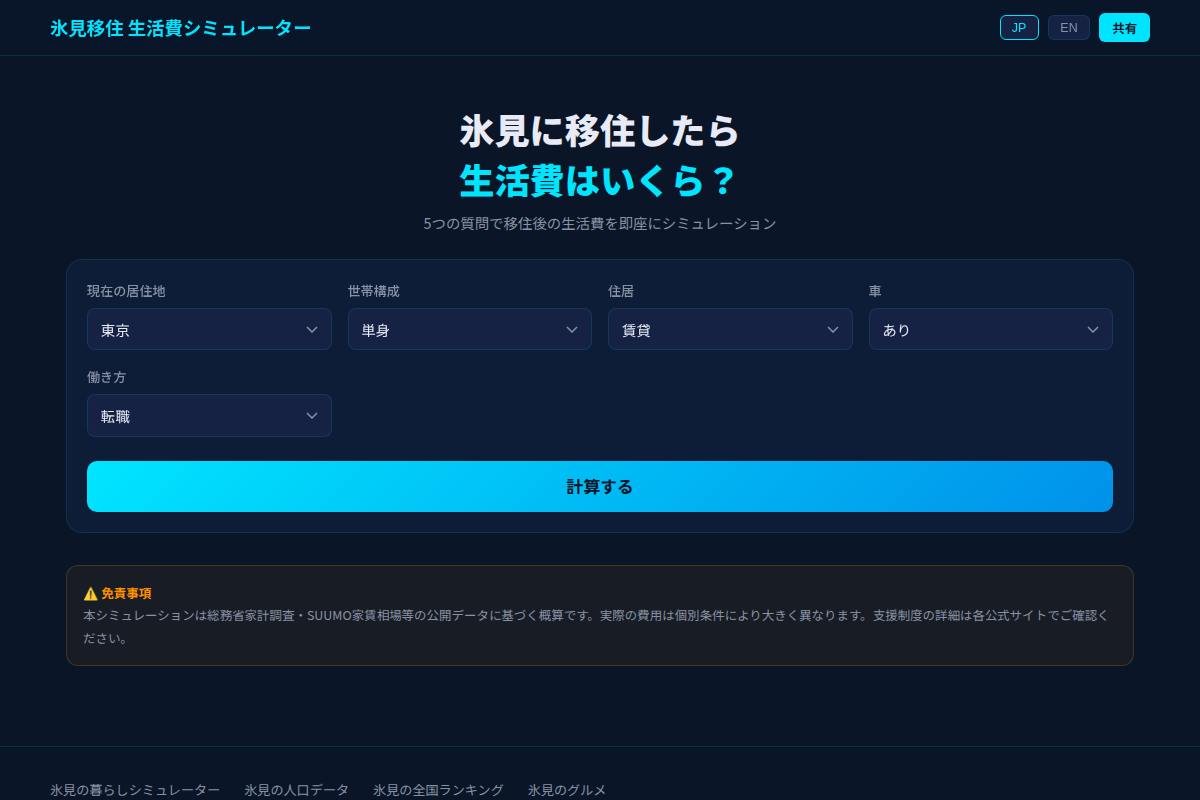Click inside the 賃貸 selection field
Screen dimensions: 1200x800
pos(700,328)
